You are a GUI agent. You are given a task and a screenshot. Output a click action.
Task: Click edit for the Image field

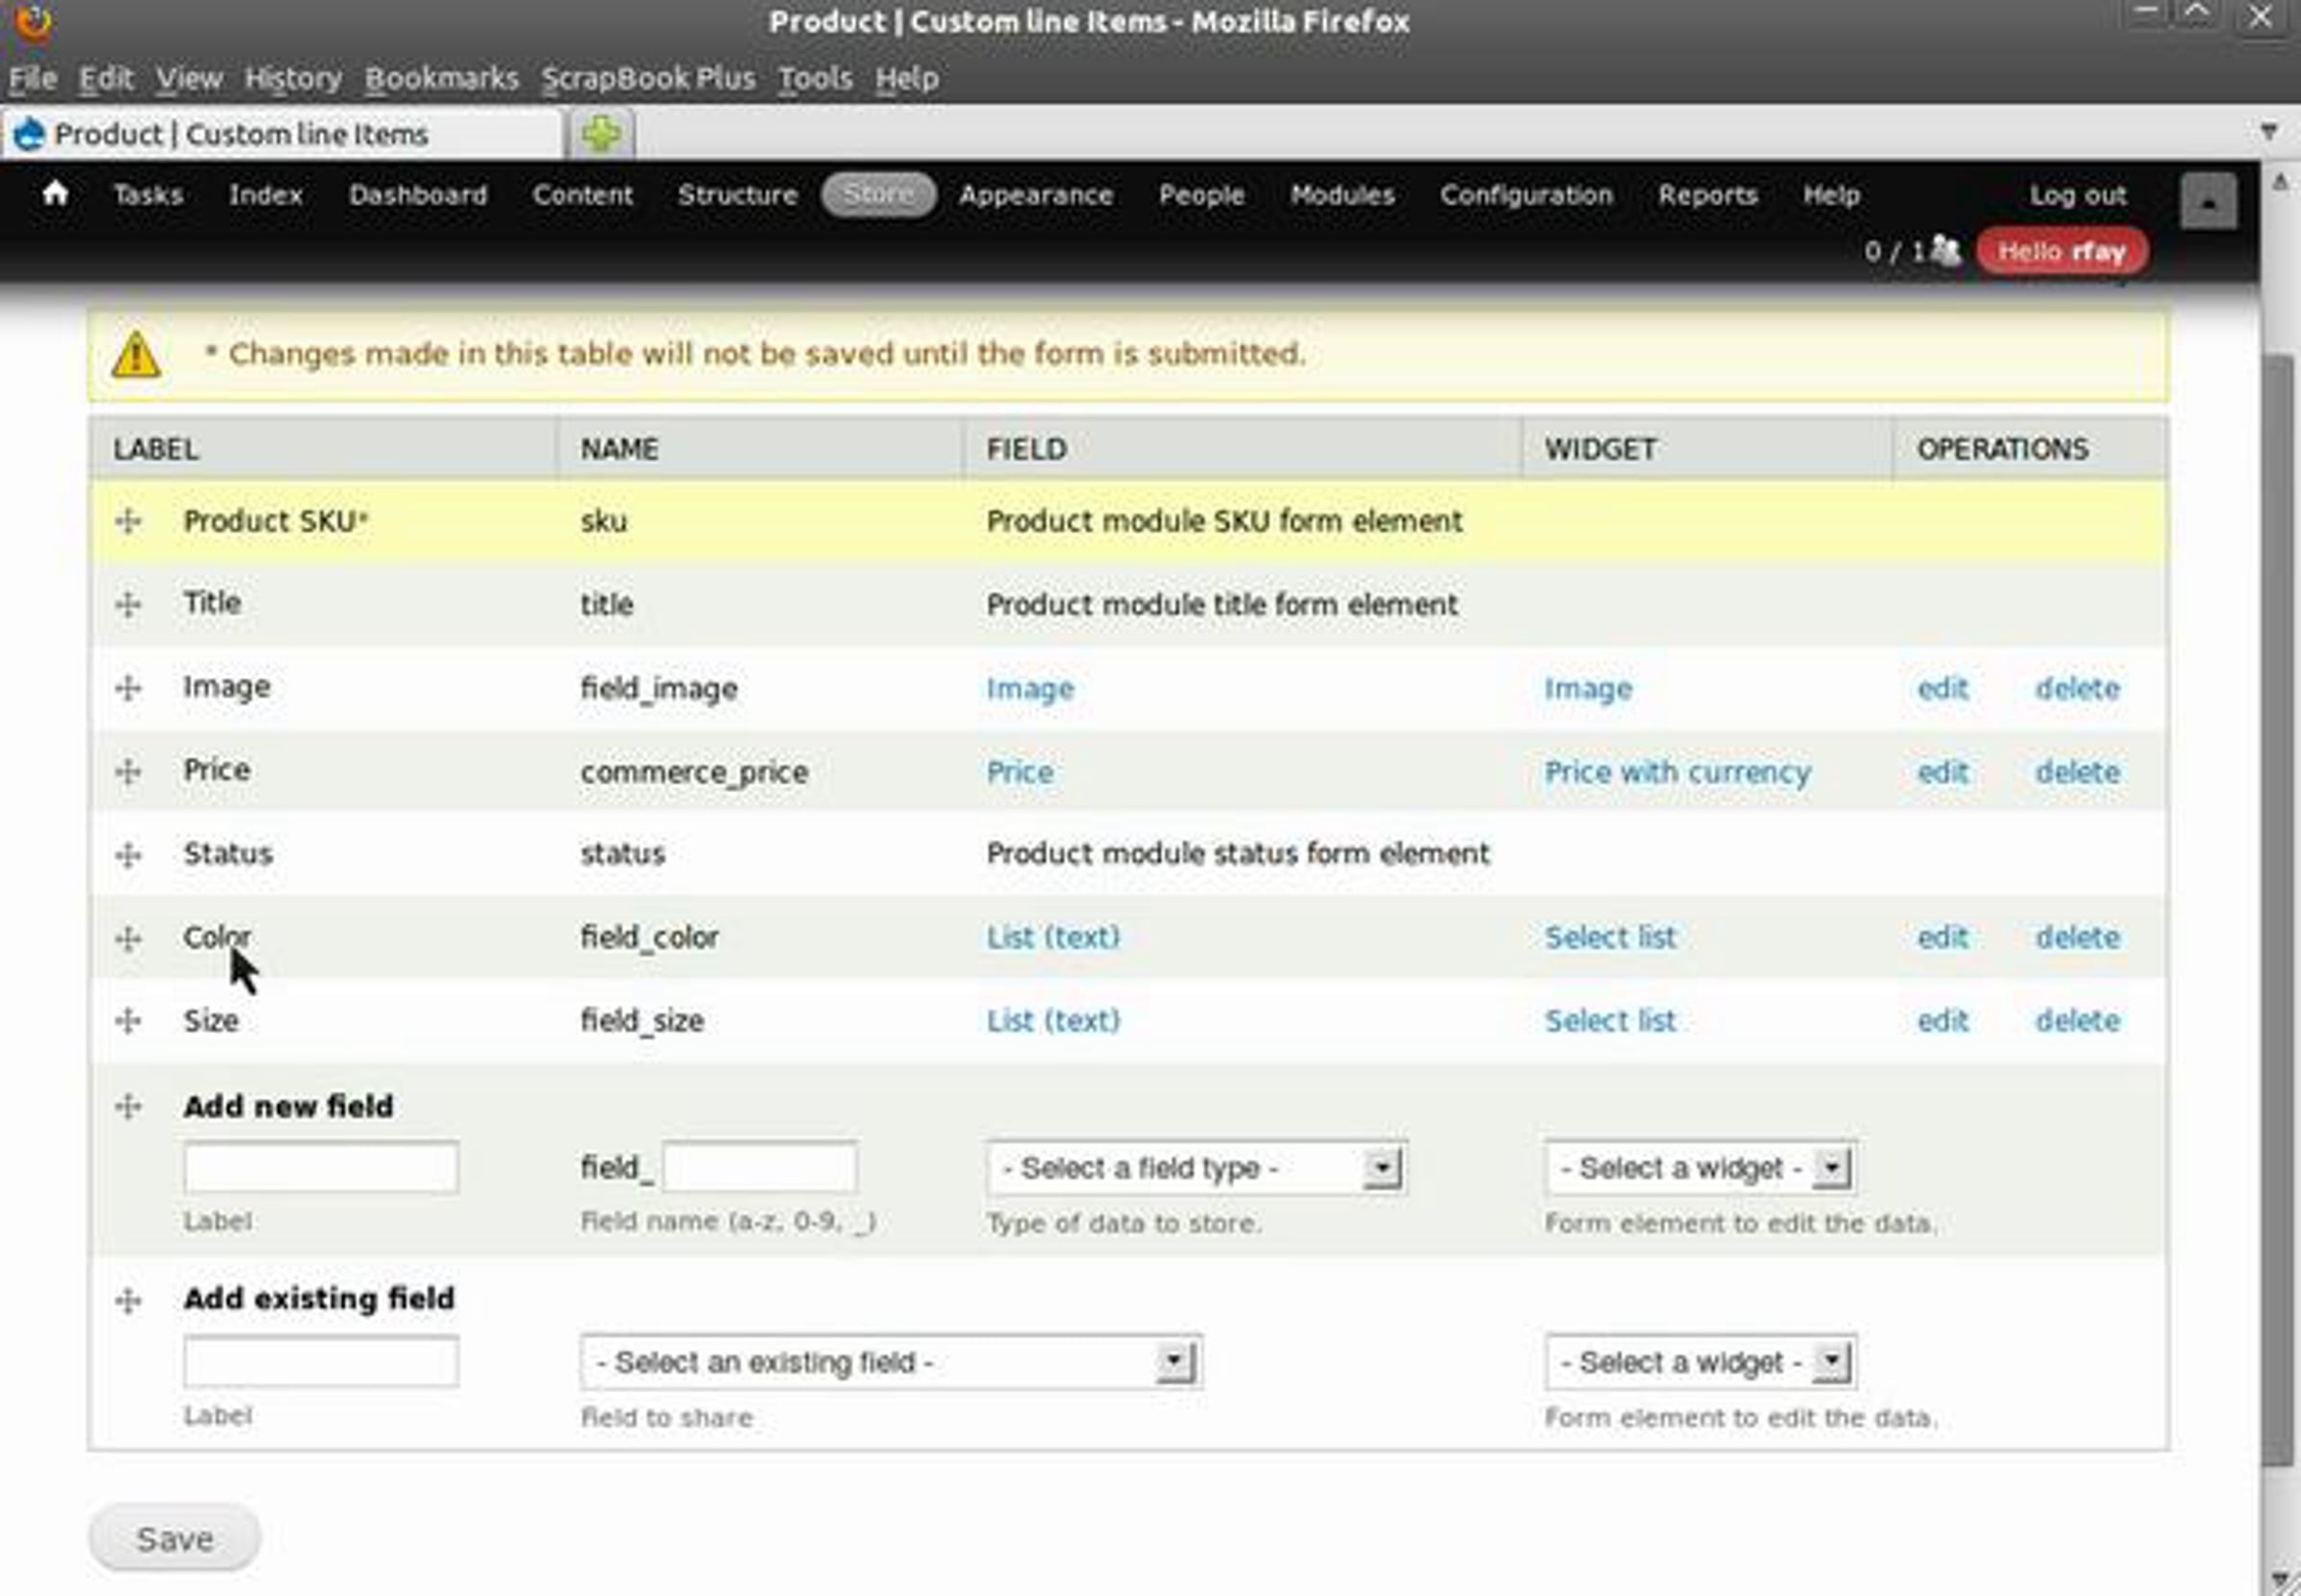click(1942, 688)
